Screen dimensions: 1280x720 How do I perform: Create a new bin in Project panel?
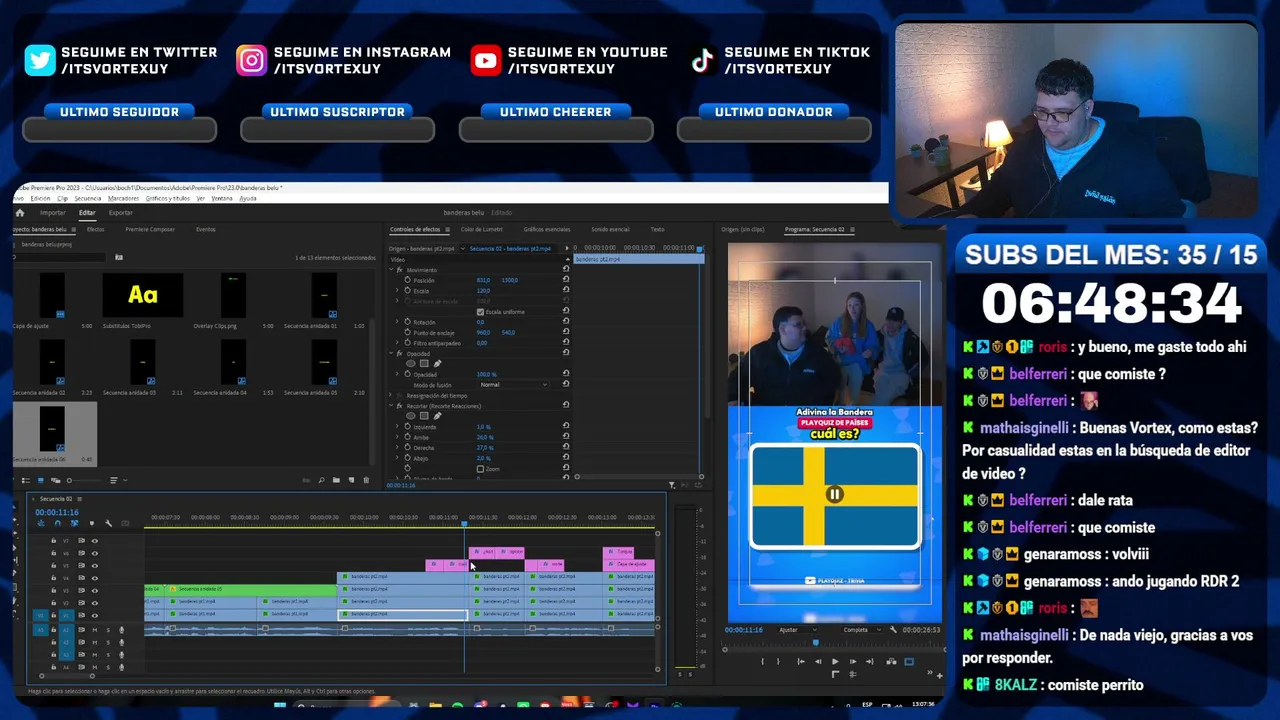click(x=336, y=480)
